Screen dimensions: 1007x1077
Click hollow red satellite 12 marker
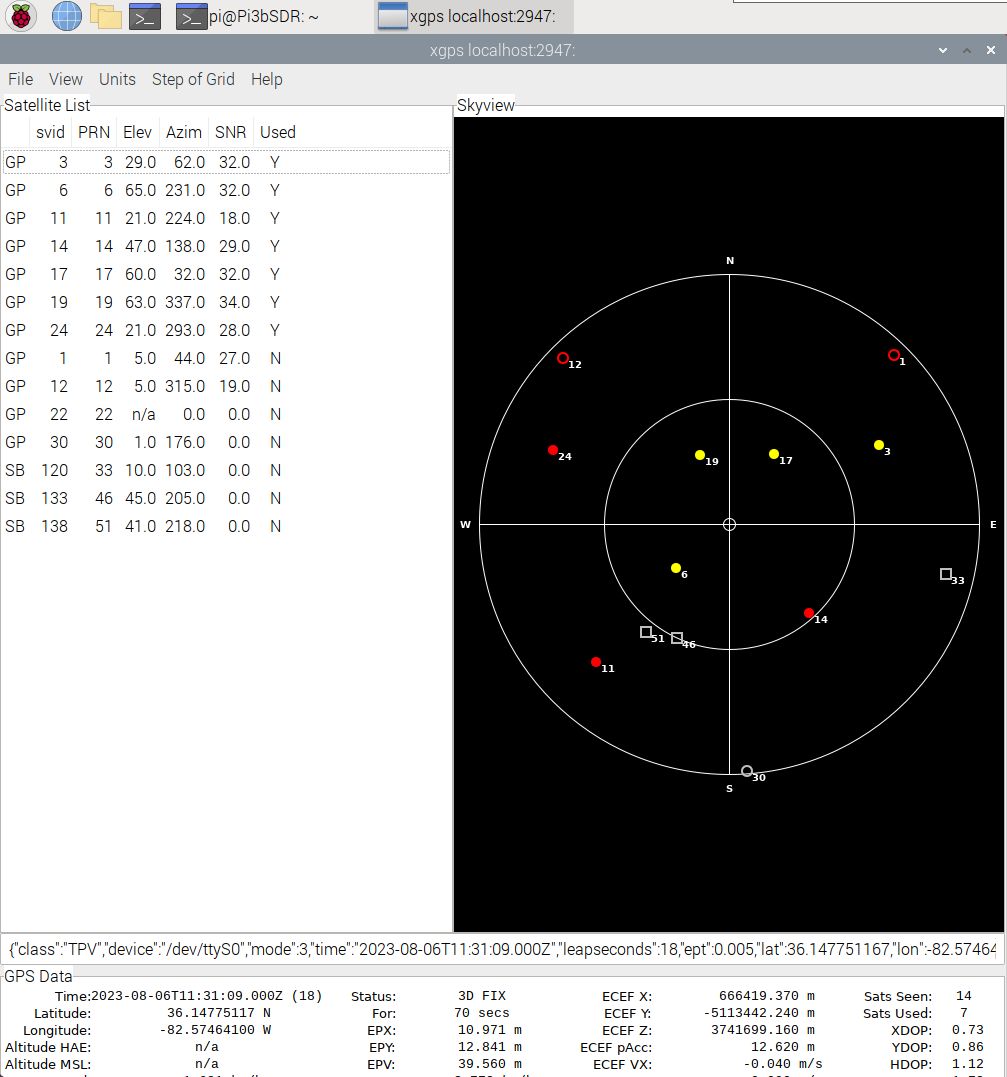(563, 358)
